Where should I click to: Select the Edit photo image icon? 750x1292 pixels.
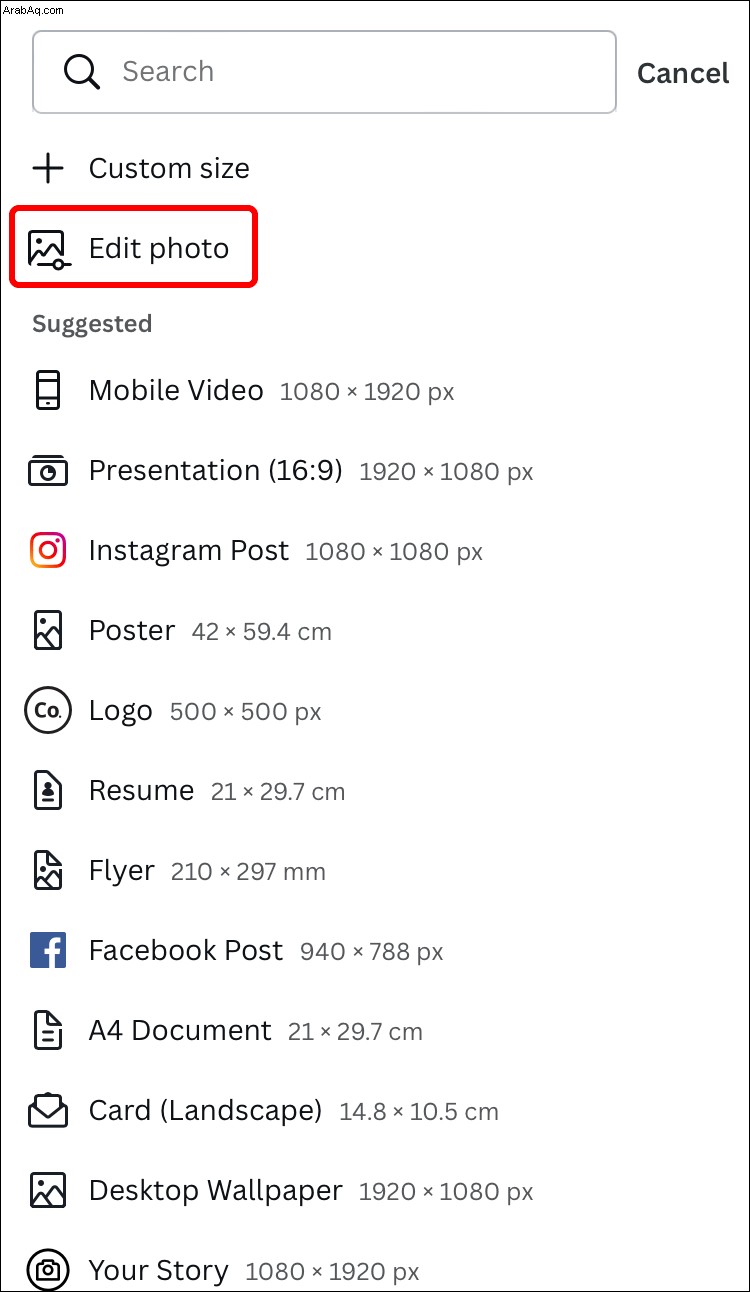coord(47,249)
